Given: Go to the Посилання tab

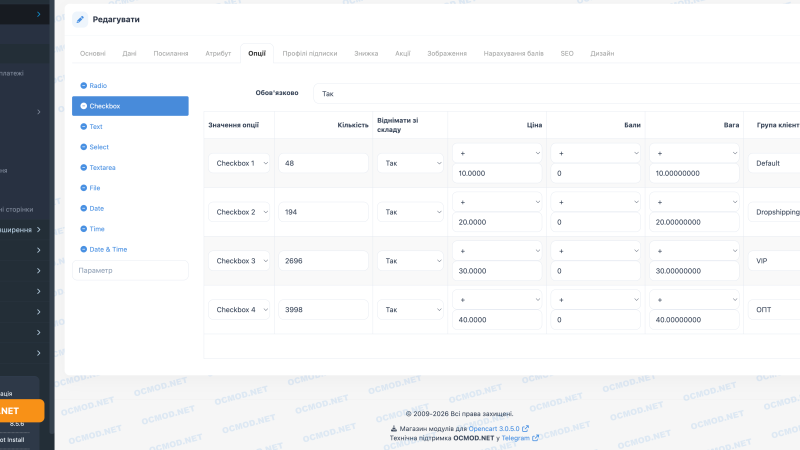Looking at the screenshot, I should 171,53.
